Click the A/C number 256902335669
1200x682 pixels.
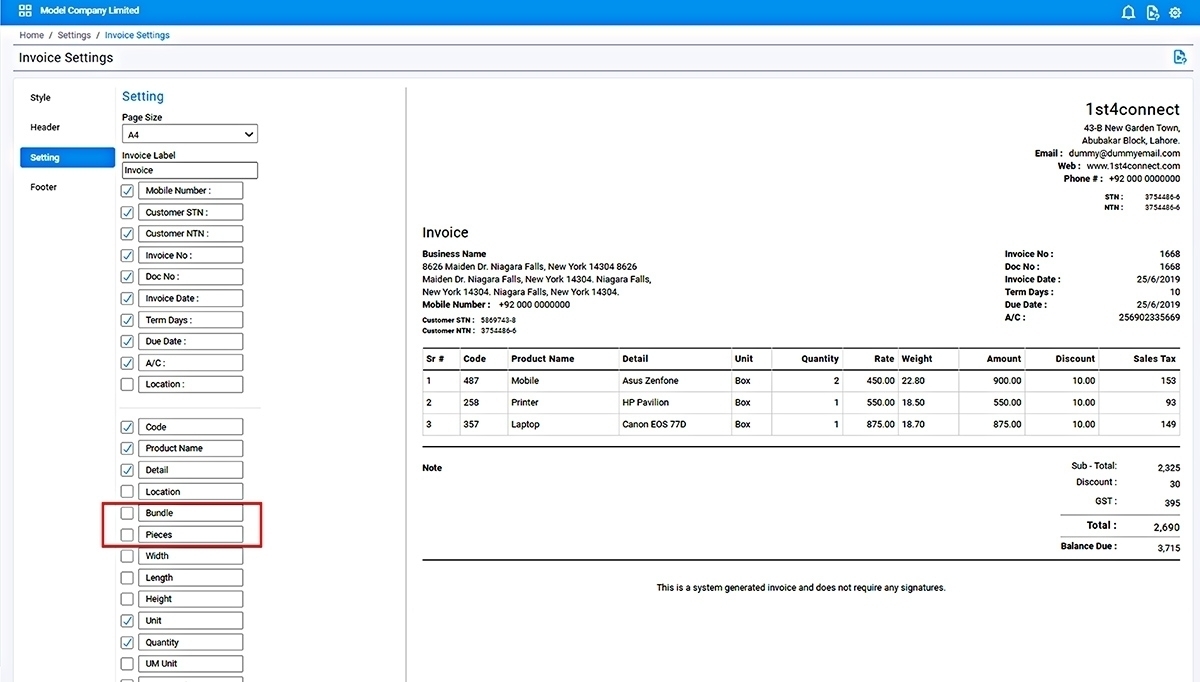point(1150,317)
